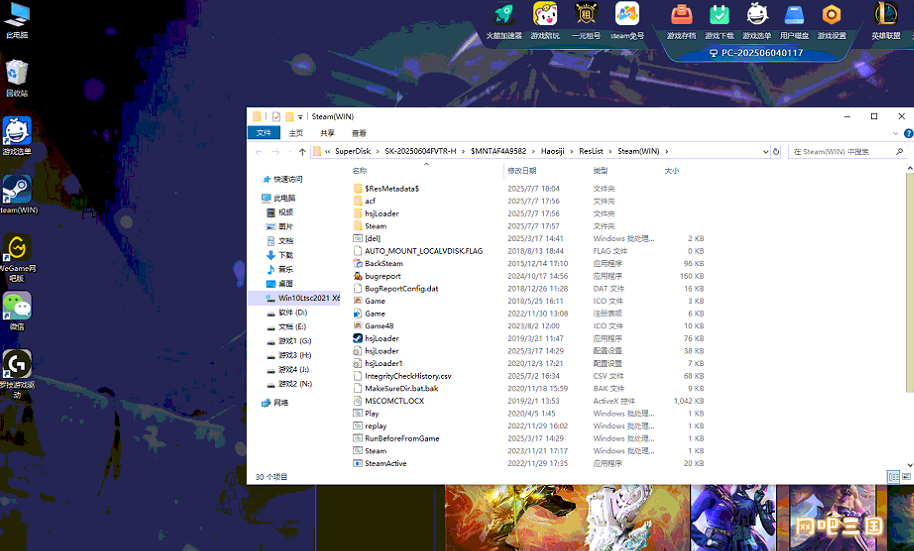Open the 用户磁盘 icon in top dock
Viewport: 914px width, 551px height.
[x=794, y=14]
